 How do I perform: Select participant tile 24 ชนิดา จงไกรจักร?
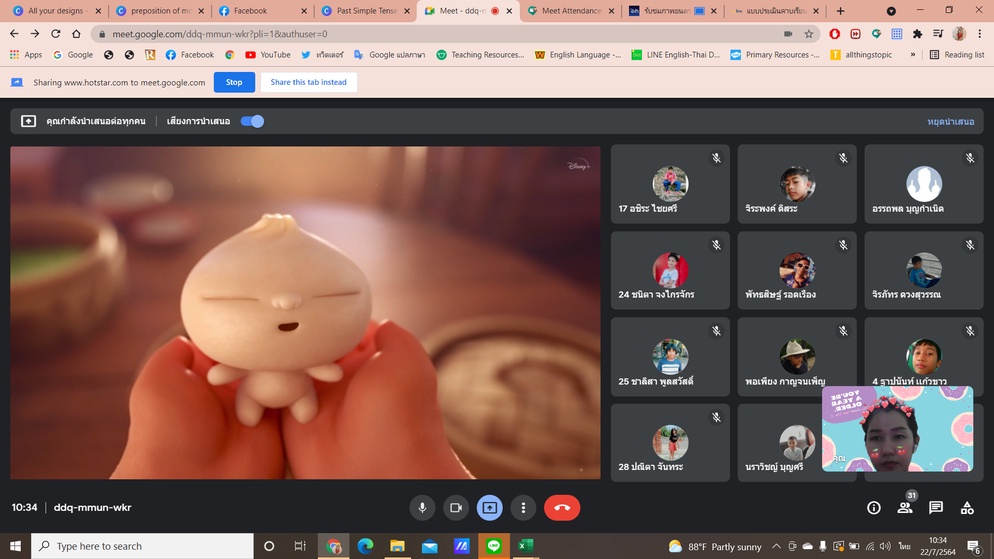(670, 271)
